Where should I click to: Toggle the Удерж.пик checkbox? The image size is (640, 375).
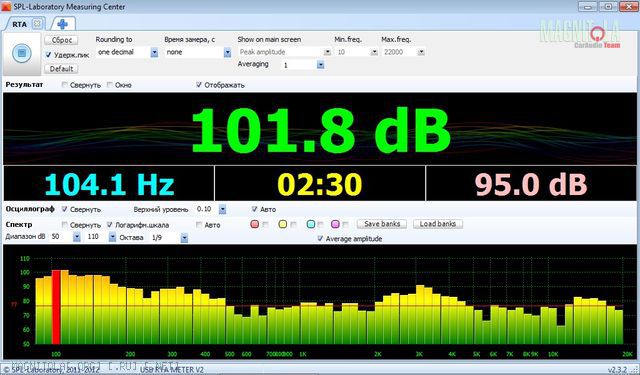49,55
